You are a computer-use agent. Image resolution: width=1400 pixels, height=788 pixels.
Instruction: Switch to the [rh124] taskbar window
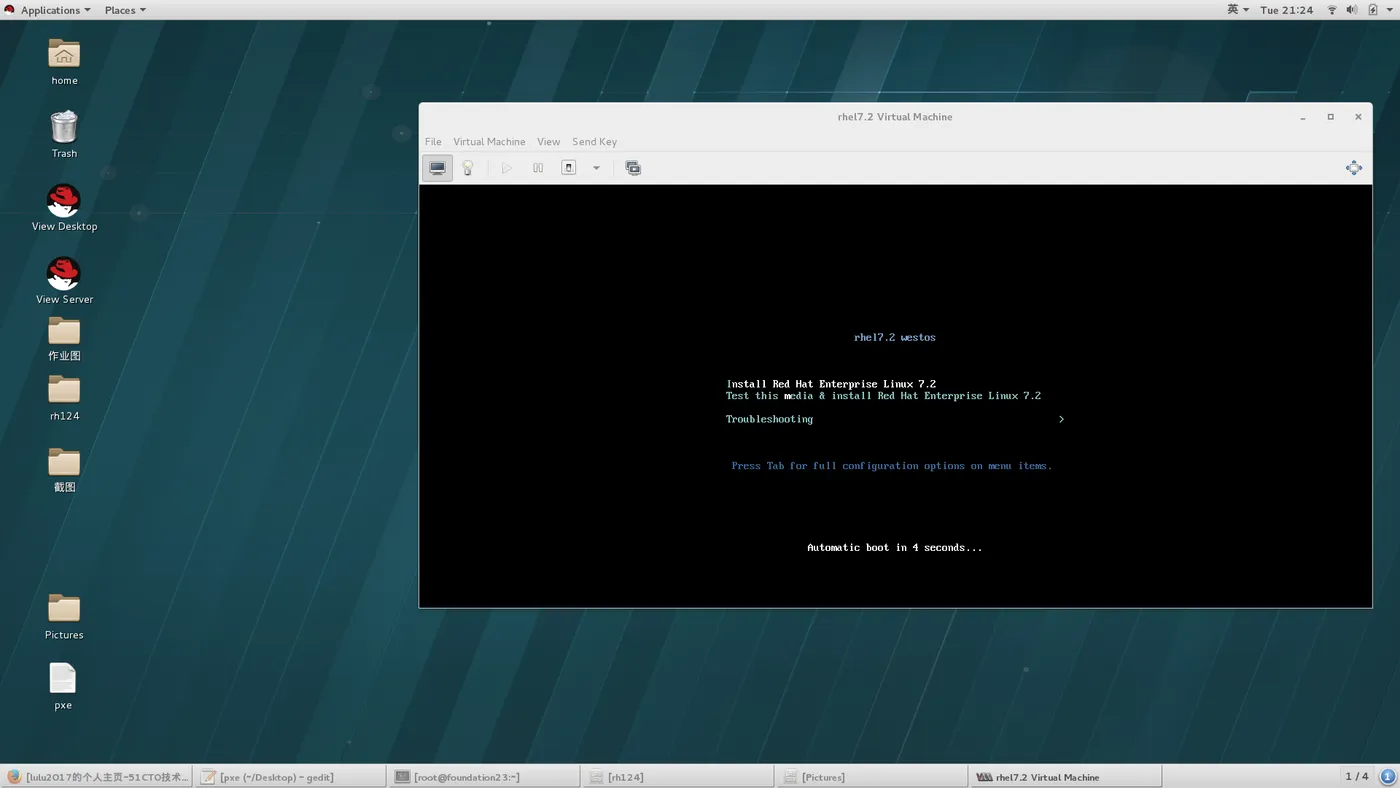pos(678,777)
